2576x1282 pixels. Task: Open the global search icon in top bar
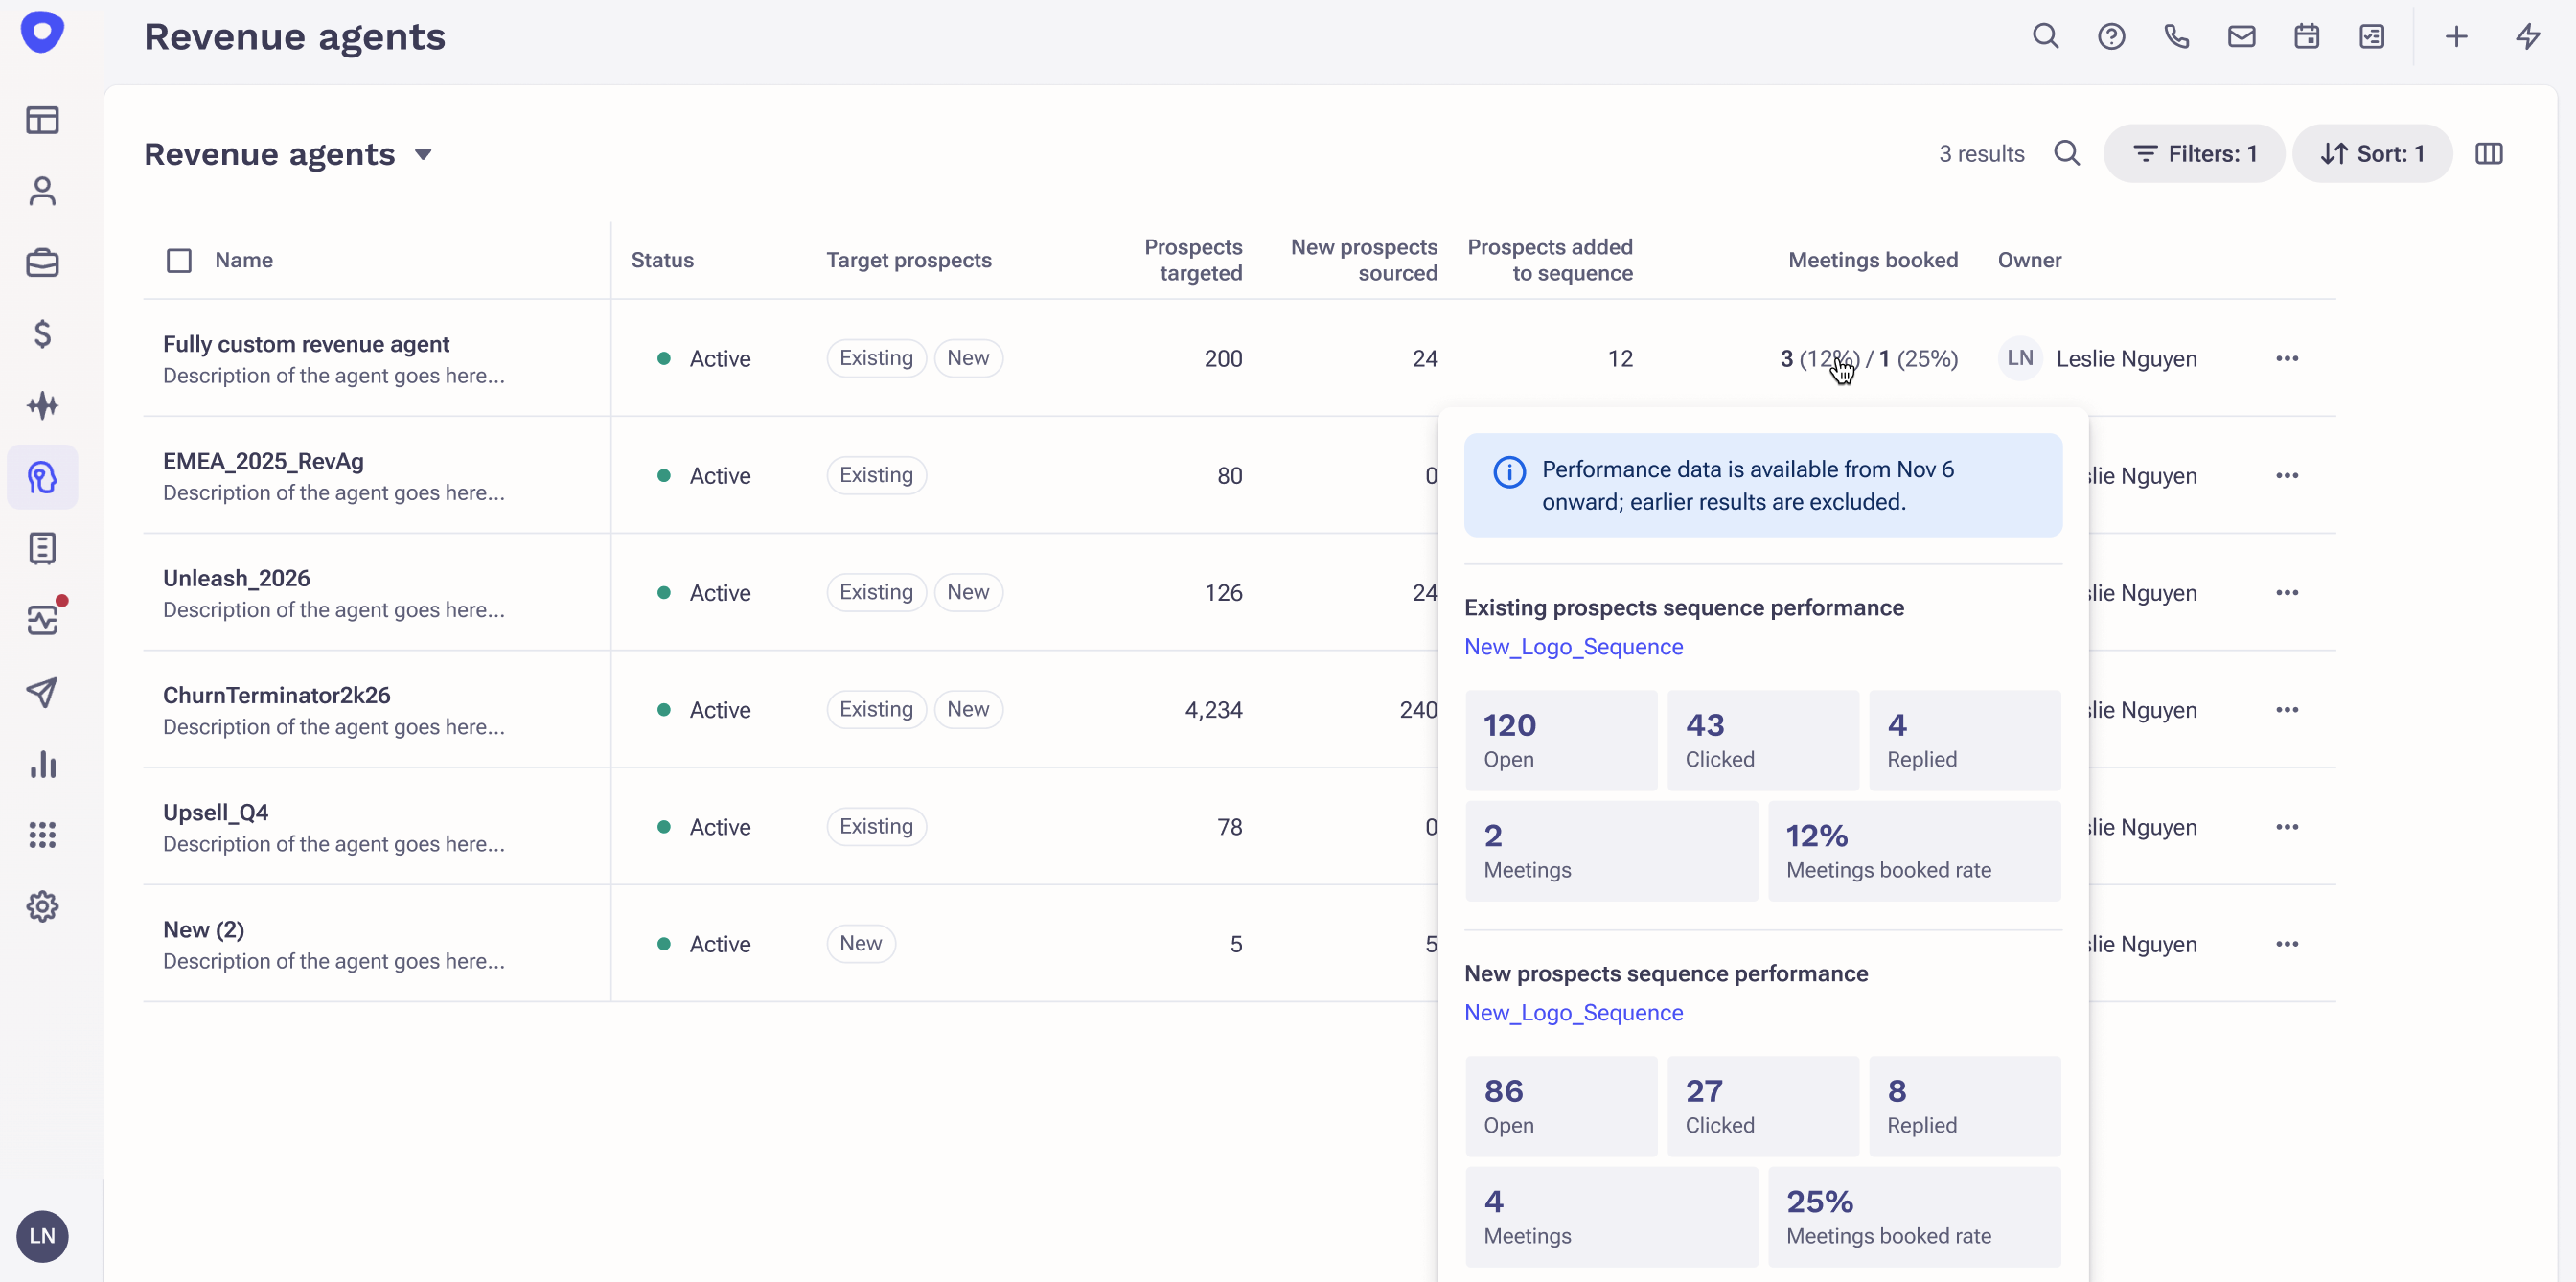(2045, 37)
